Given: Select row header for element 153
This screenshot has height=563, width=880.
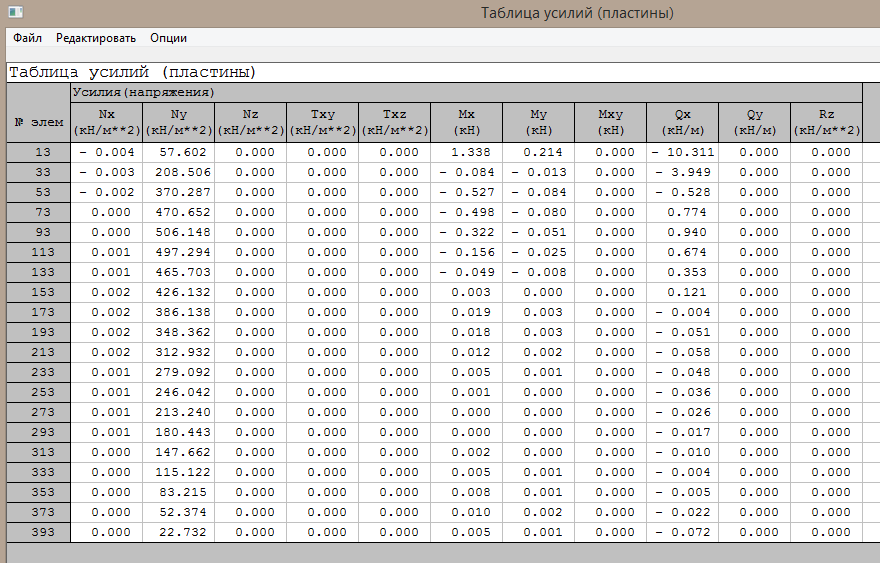Looking at the screenshot, I should pyautogui.click(x=39, y=292).
